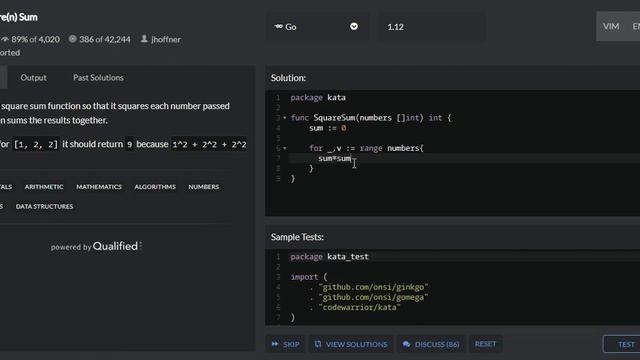Click the SKIP button
The height and width of the screenshot is (360, 640).
point(285,344)
